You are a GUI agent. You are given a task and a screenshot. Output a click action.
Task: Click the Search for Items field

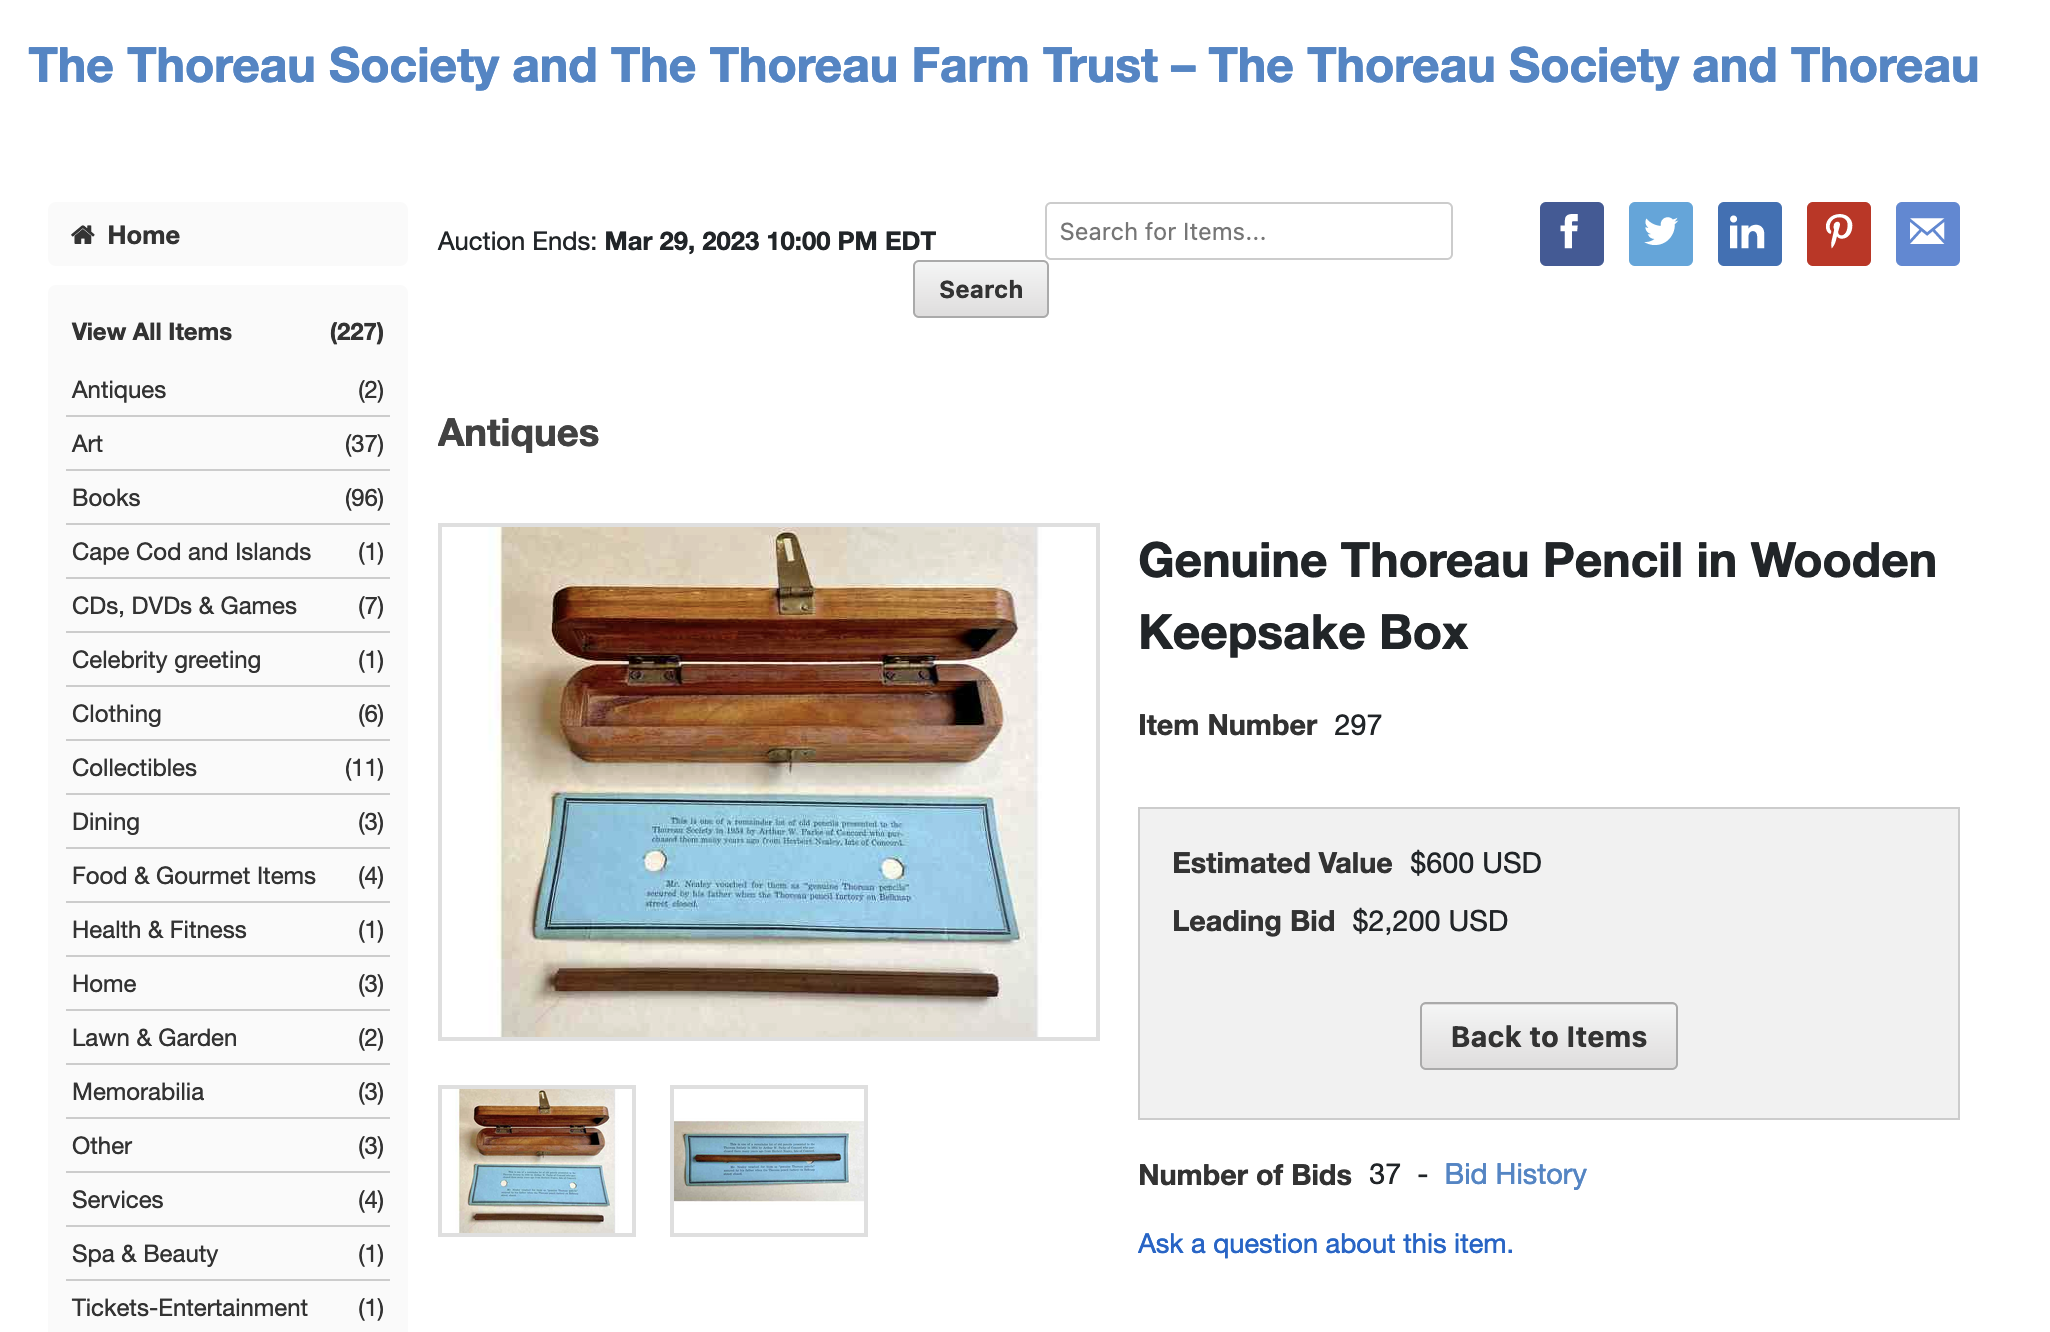(x=1248, y=232)
